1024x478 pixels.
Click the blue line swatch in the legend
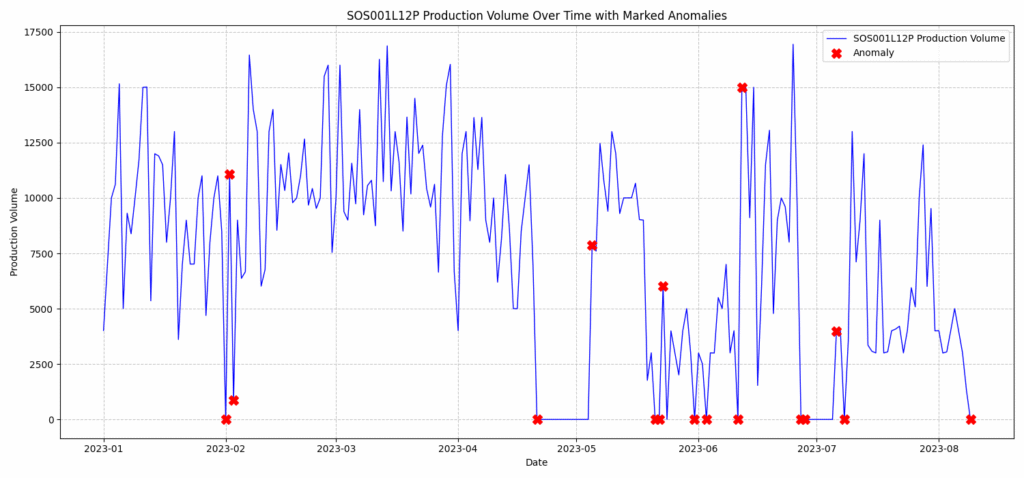pos(837,38)
